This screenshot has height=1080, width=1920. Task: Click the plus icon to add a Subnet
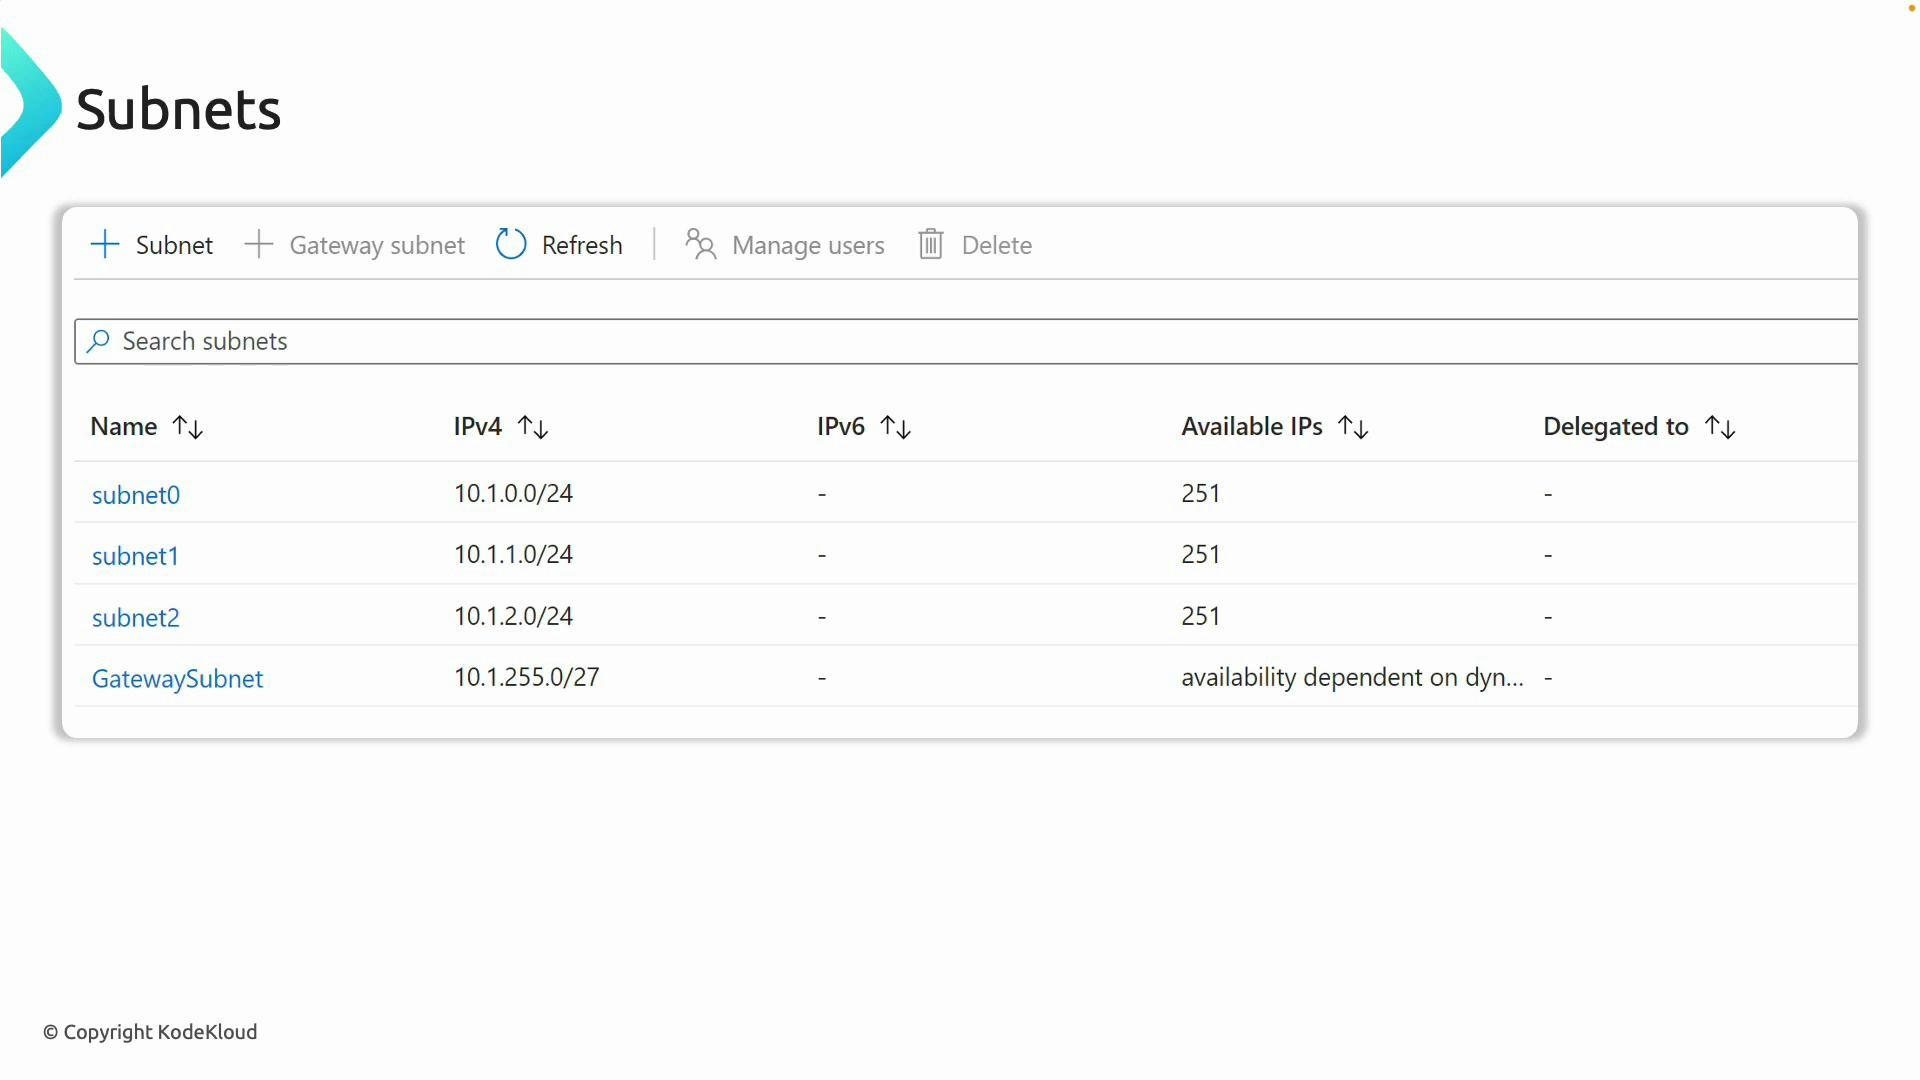point(104,244)
